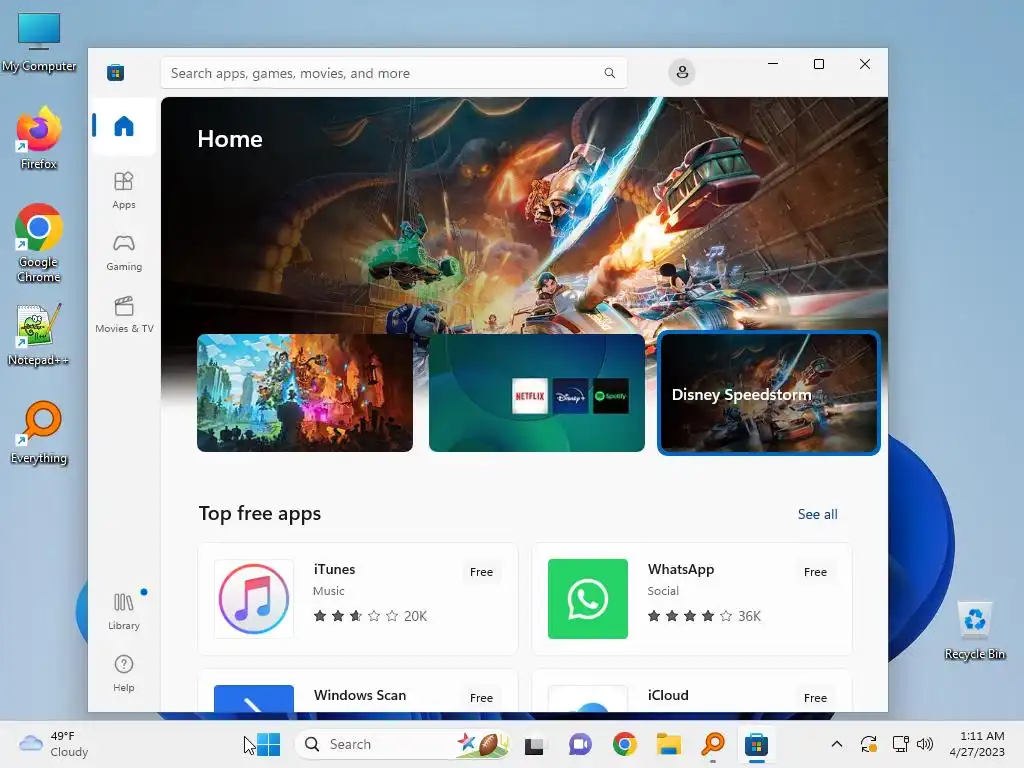Go to the Gaming section

pyautogui.click(x=123, y=252)
